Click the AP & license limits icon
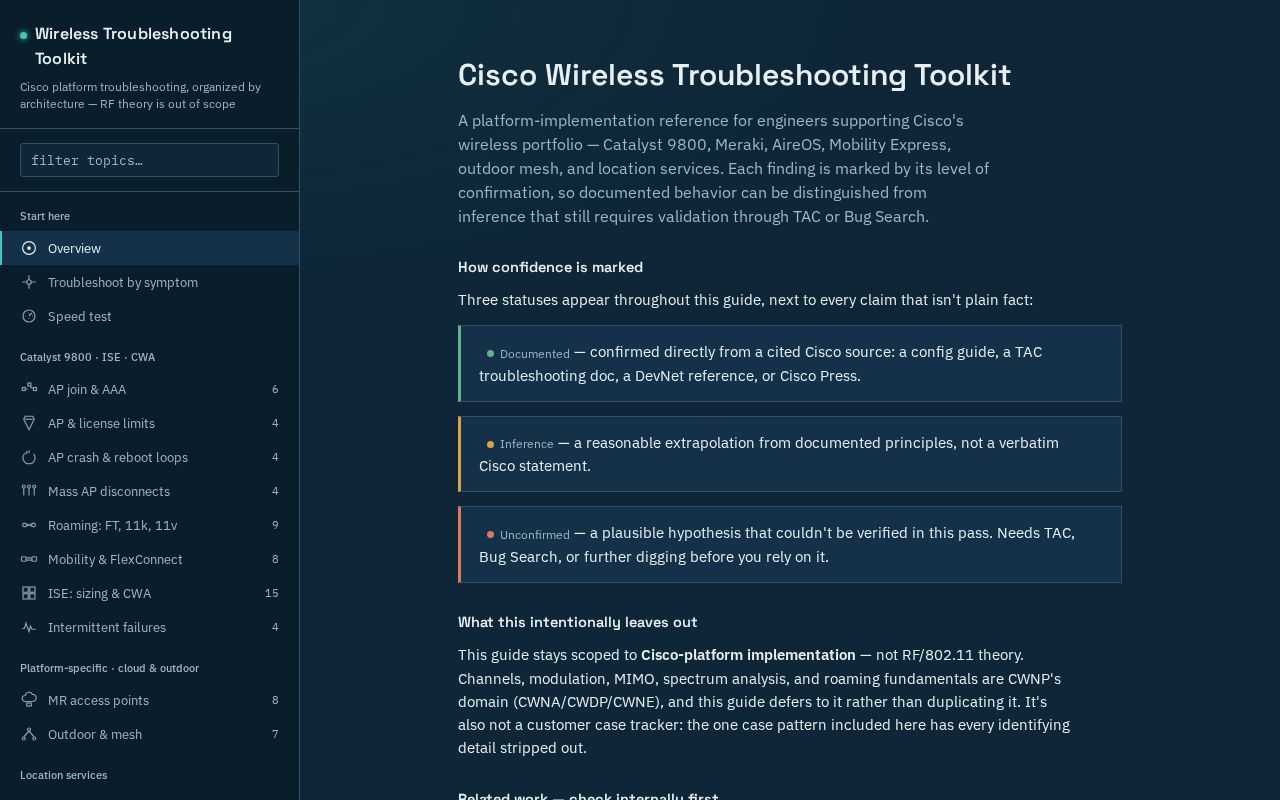1280x800 pixels. coord(29,423)
